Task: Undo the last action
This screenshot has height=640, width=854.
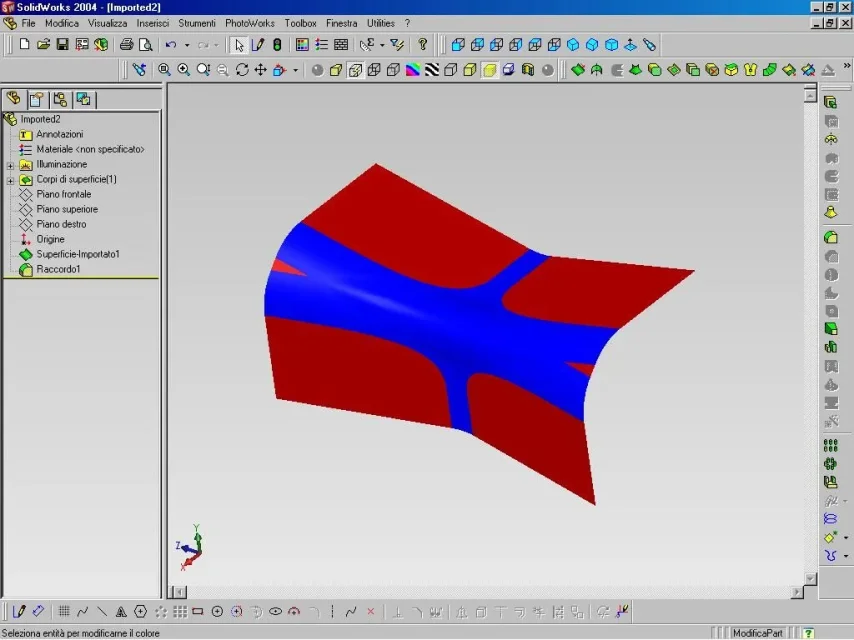Action: point(171,44)
